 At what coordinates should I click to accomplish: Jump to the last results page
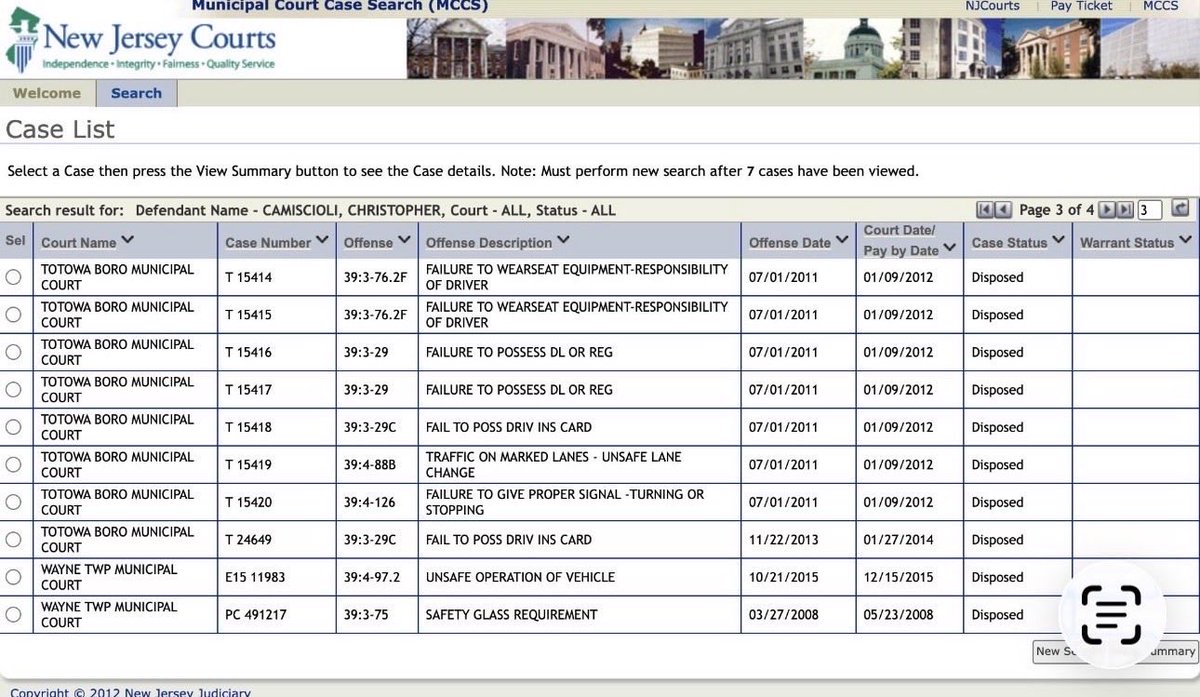pyautogui.click(x=1126, y=209)
